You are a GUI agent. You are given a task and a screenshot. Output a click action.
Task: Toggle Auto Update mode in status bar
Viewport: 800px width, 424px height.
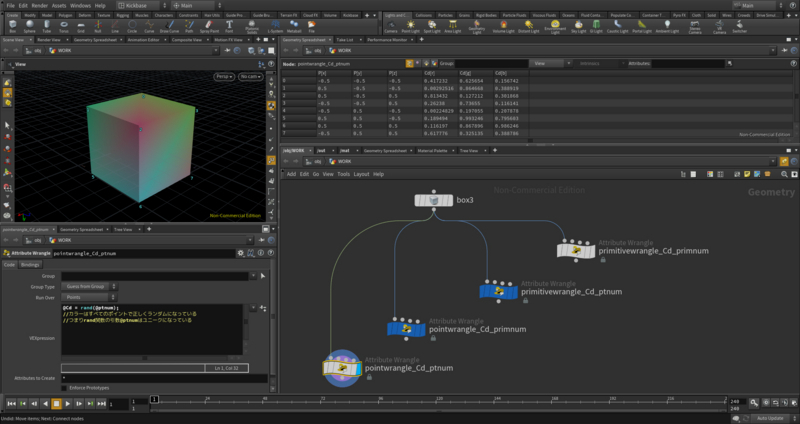[x=770, y=418]
